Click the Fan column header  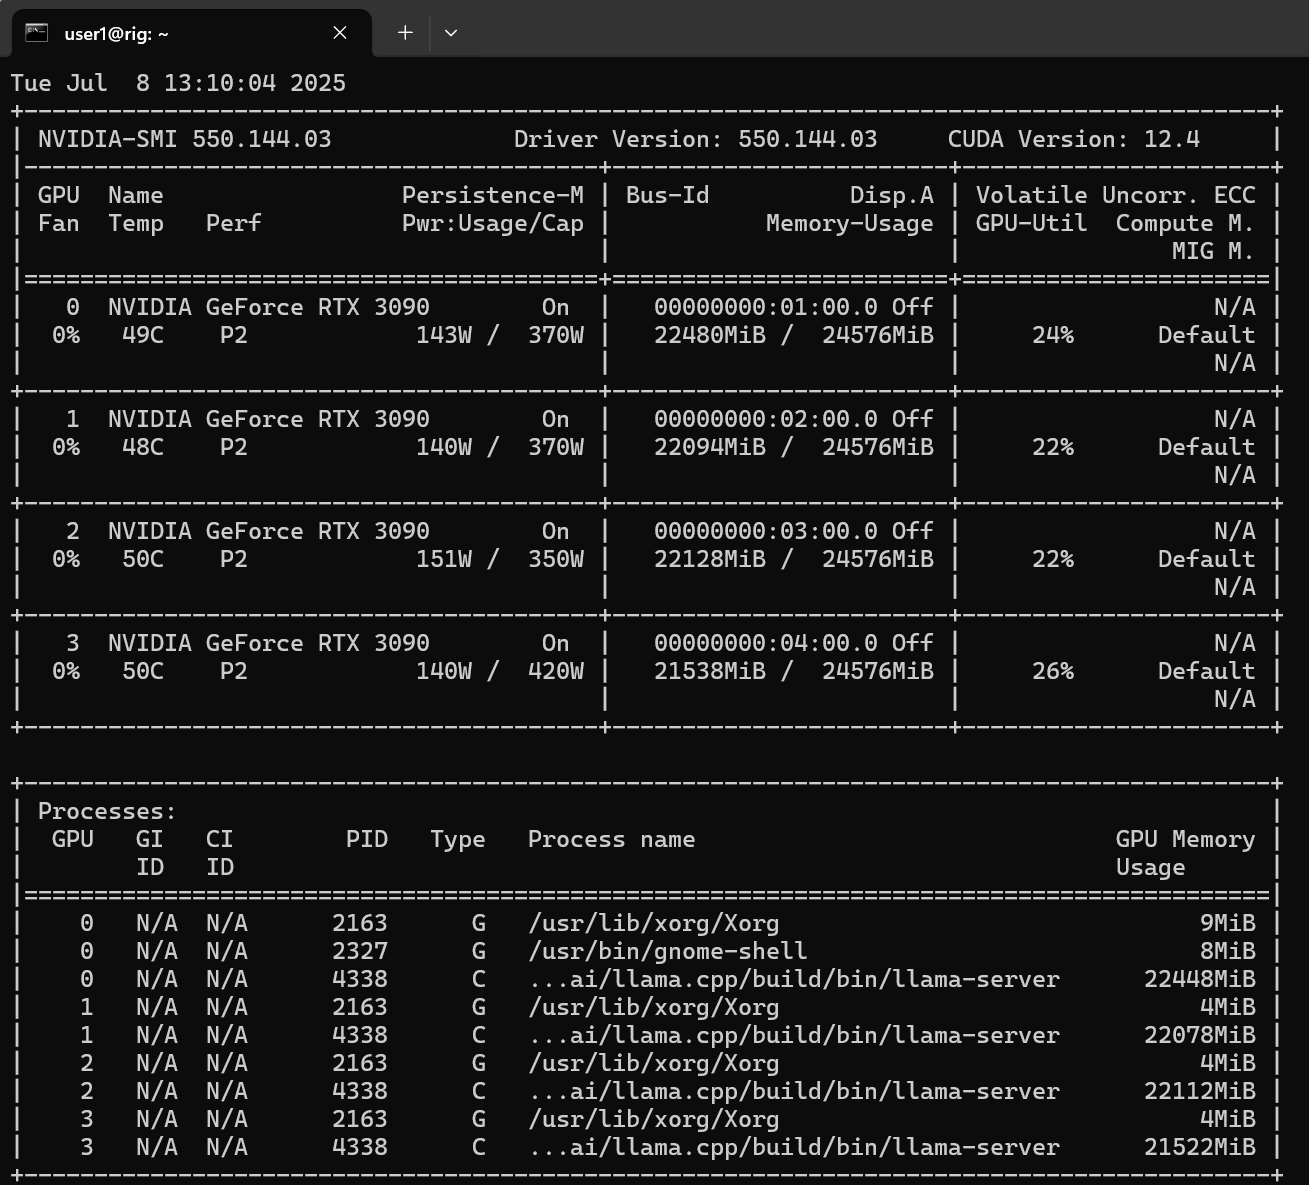(x=59, y=224)
